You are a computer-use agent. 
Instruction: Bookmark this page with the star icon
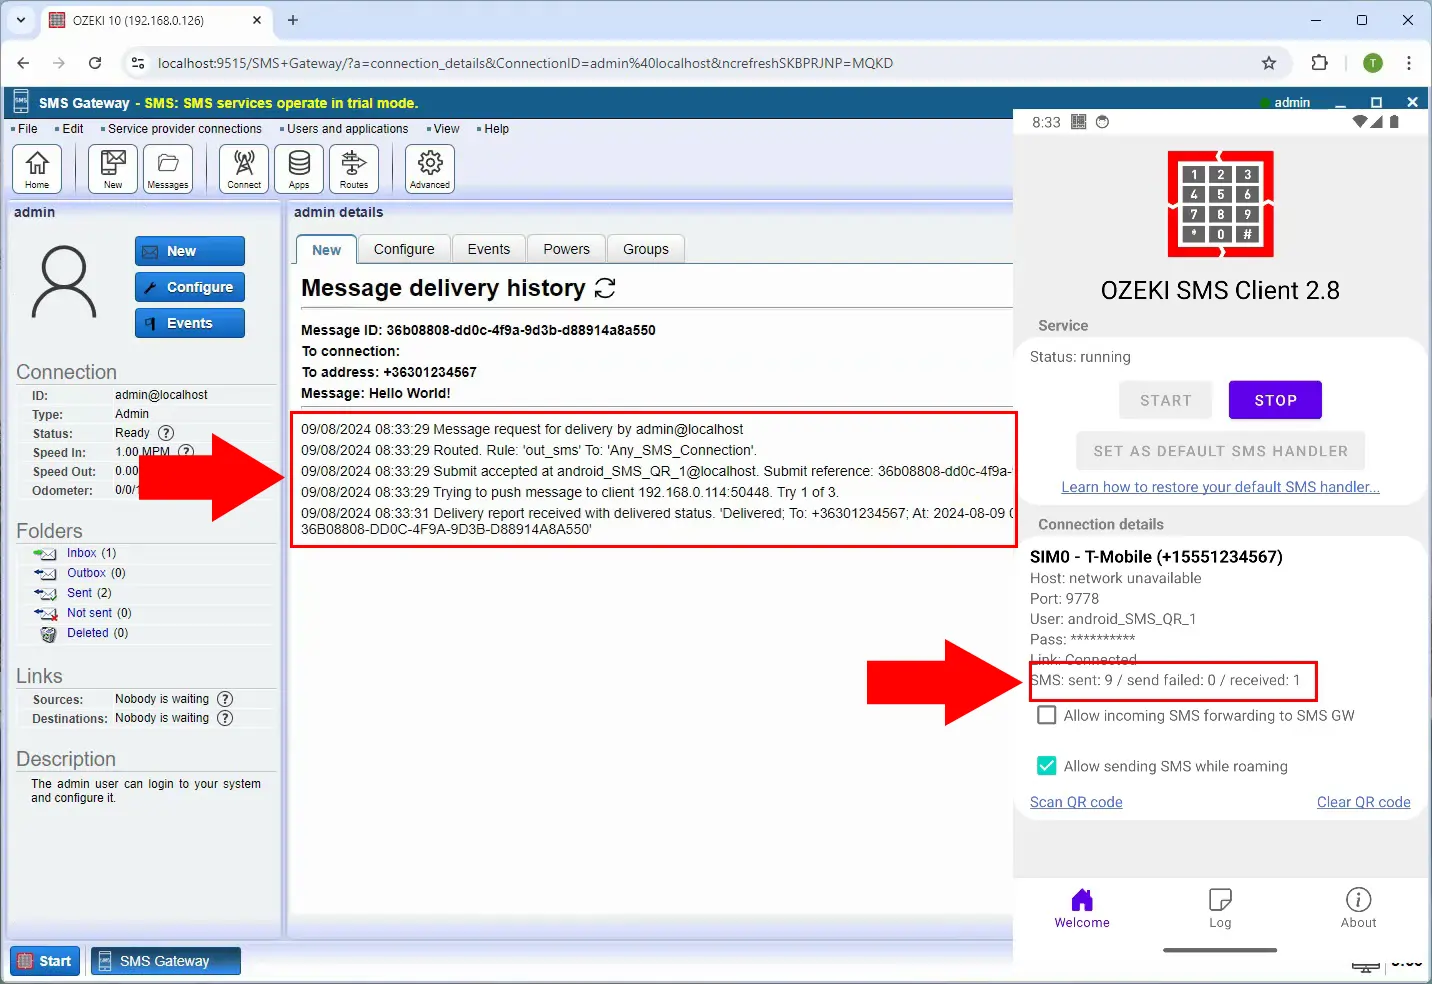(x=1269, y=63)
